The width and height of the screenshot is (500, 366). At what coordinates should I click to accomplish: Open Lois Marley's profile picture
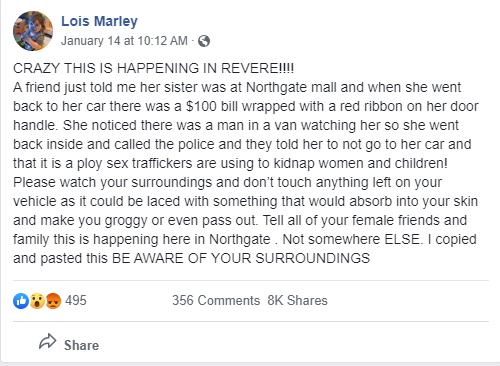point(33,31)
